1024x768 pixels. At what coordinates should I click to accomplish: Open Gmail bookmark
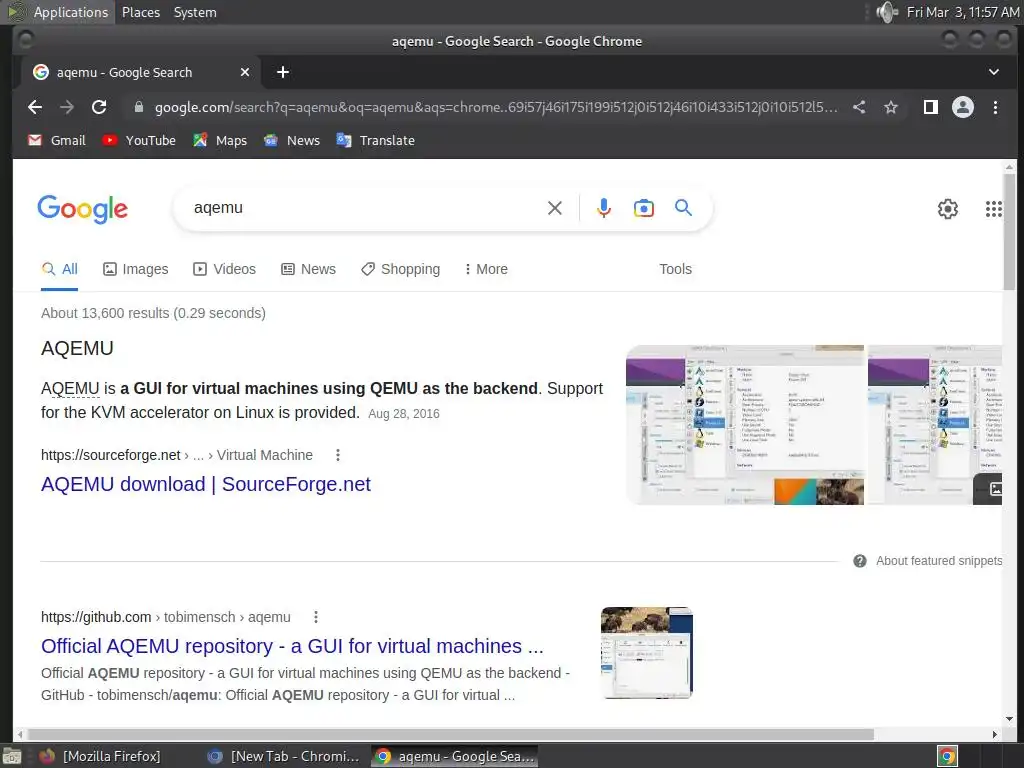(x=57, y=140)
